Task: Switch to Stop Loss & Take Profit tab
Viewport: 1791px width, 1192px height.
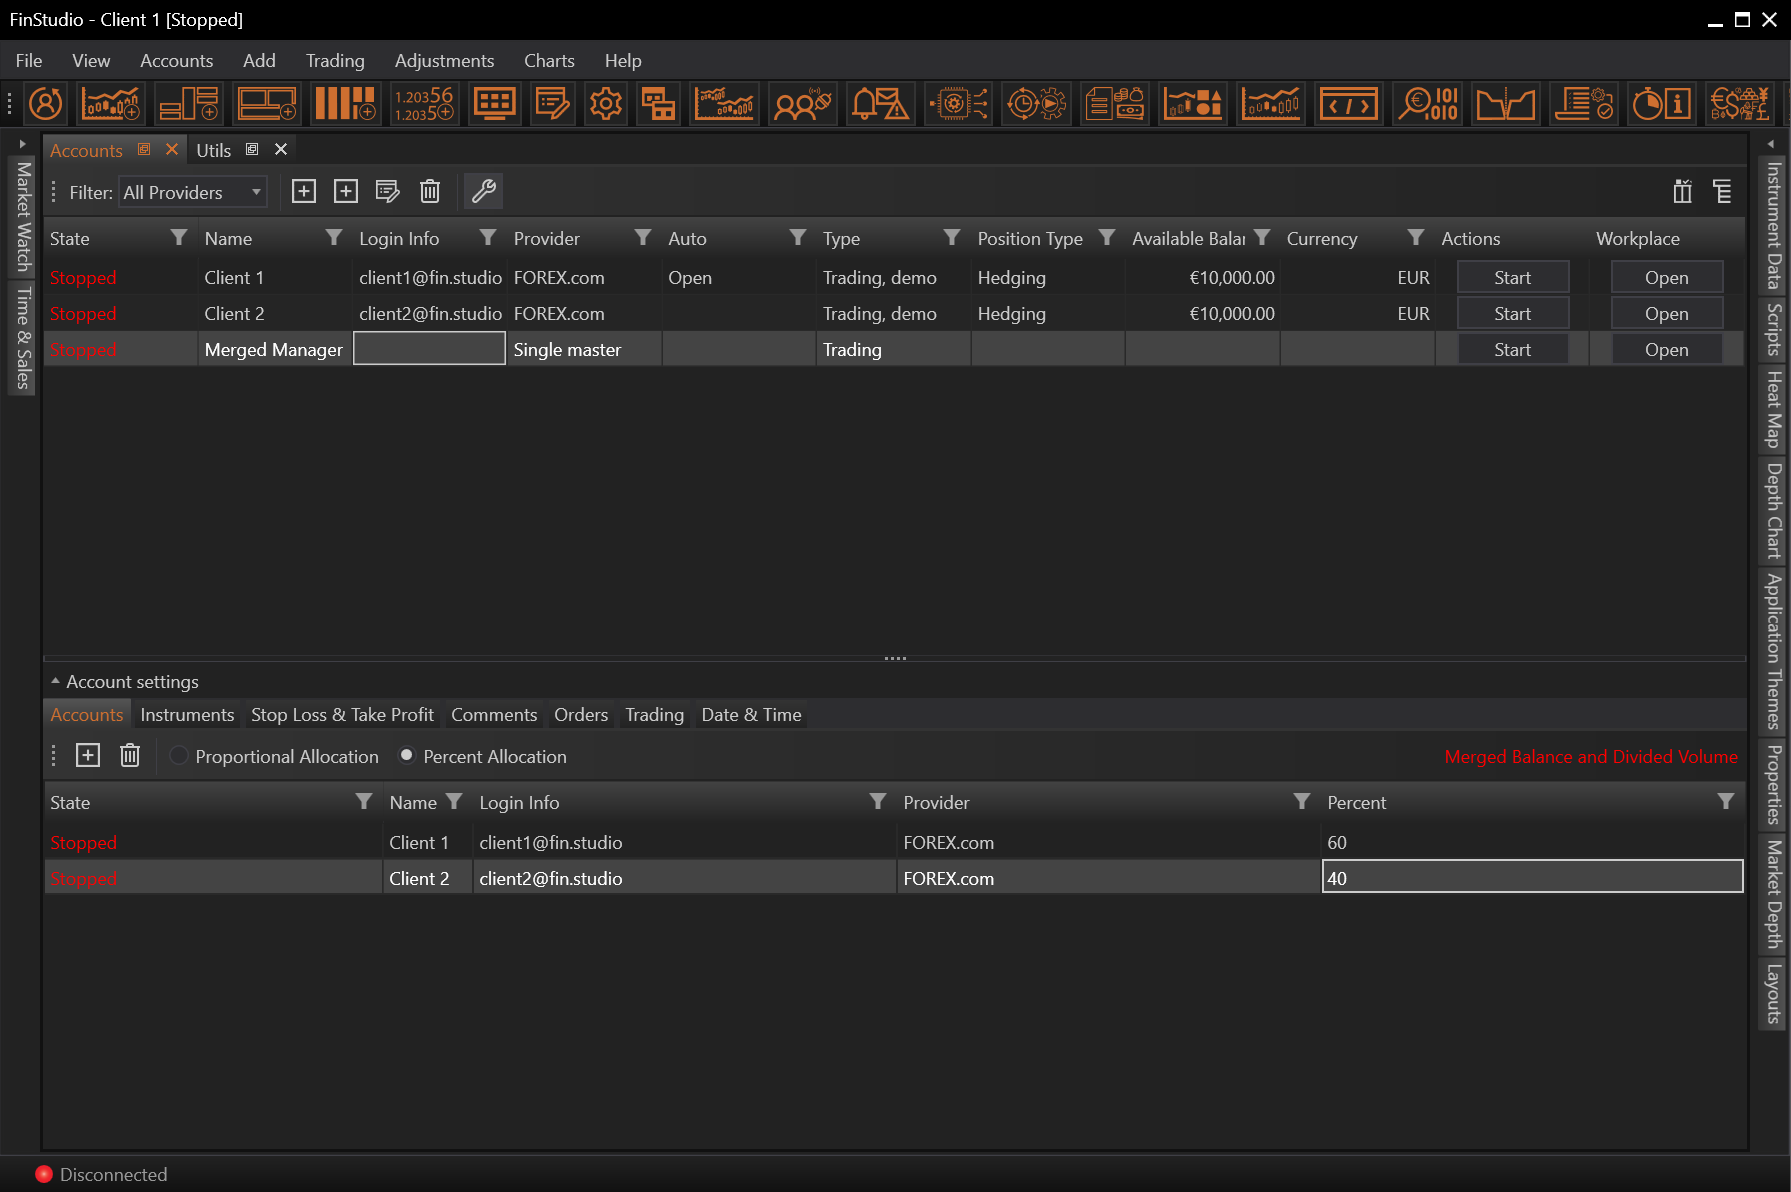Action: (342, 715)
